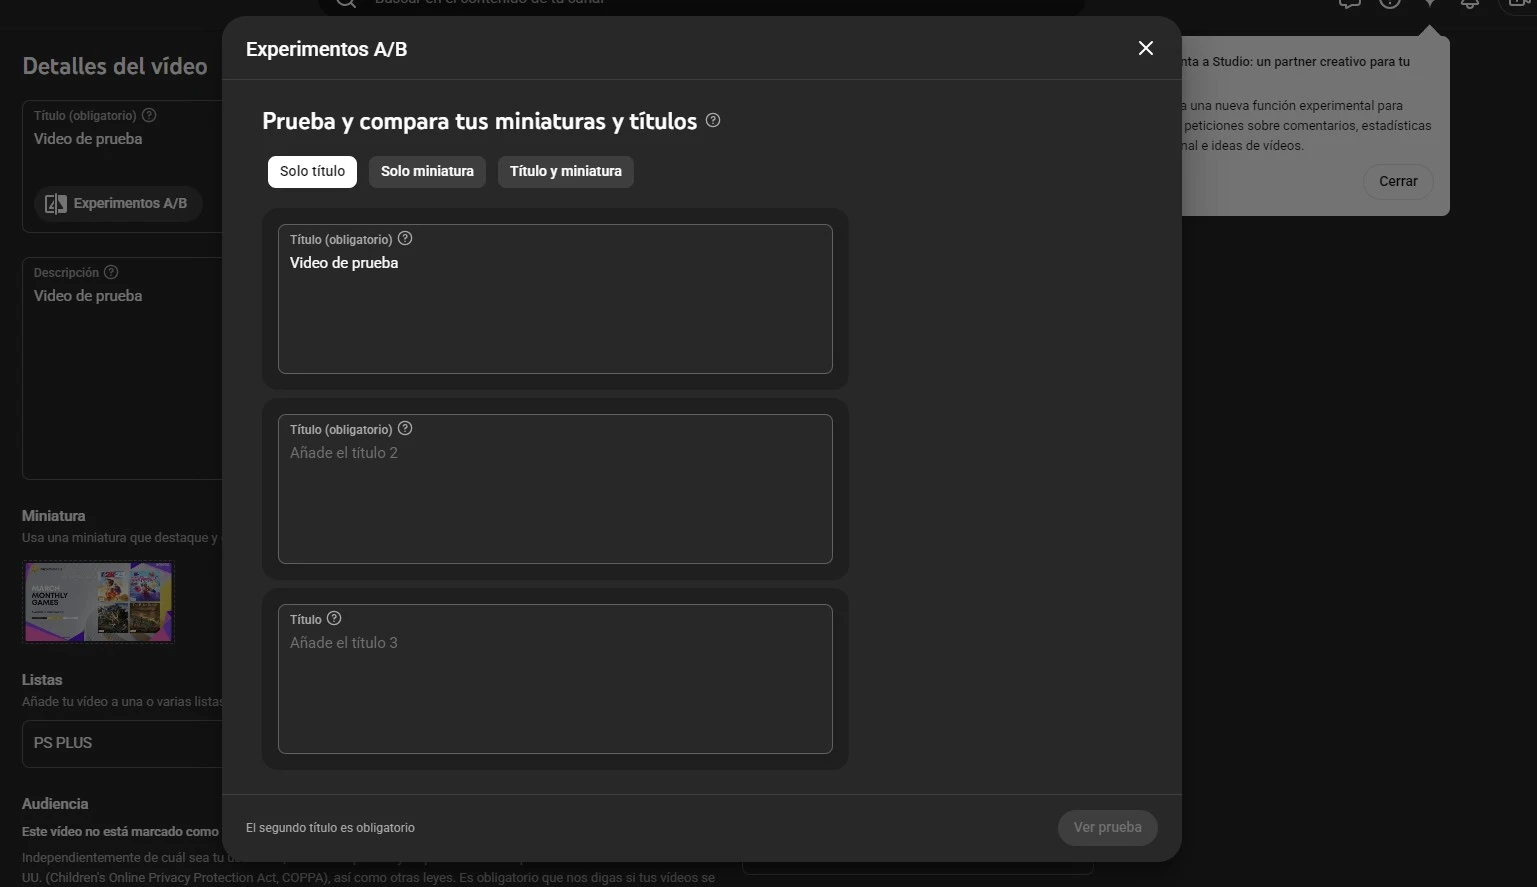Close the Experimentos A/B dialog

coord(1145,47)
